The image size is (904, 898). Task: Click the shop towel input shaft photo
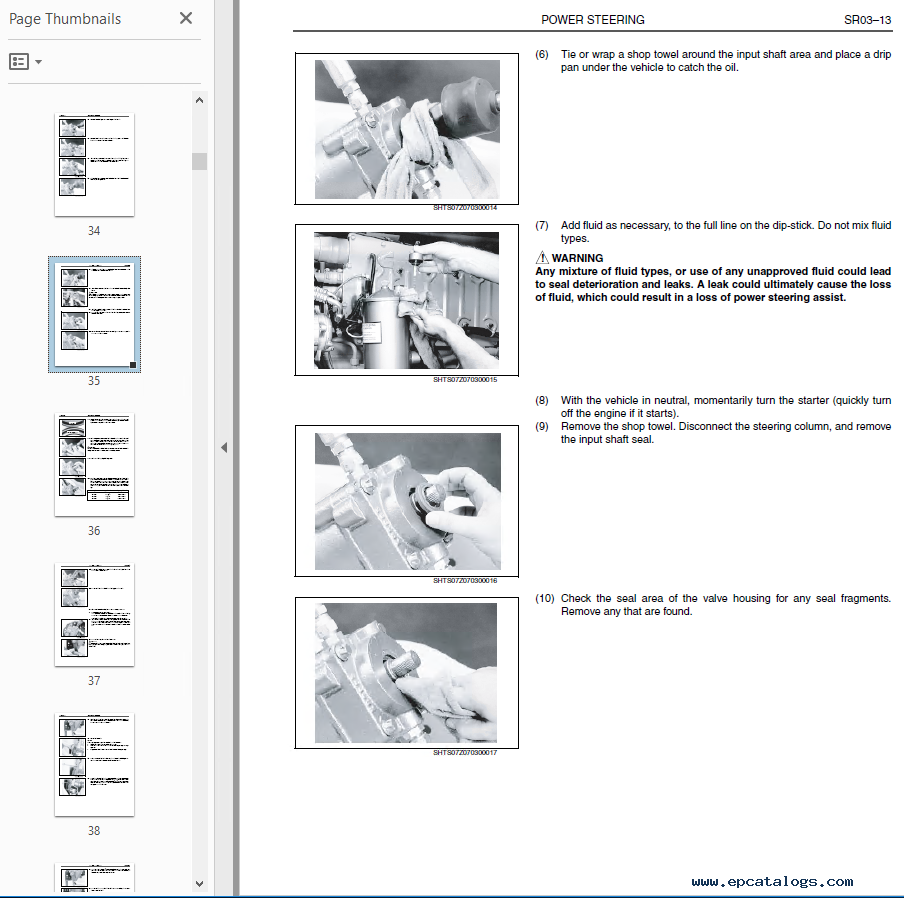pyautogui.click(x=406, y=129)
